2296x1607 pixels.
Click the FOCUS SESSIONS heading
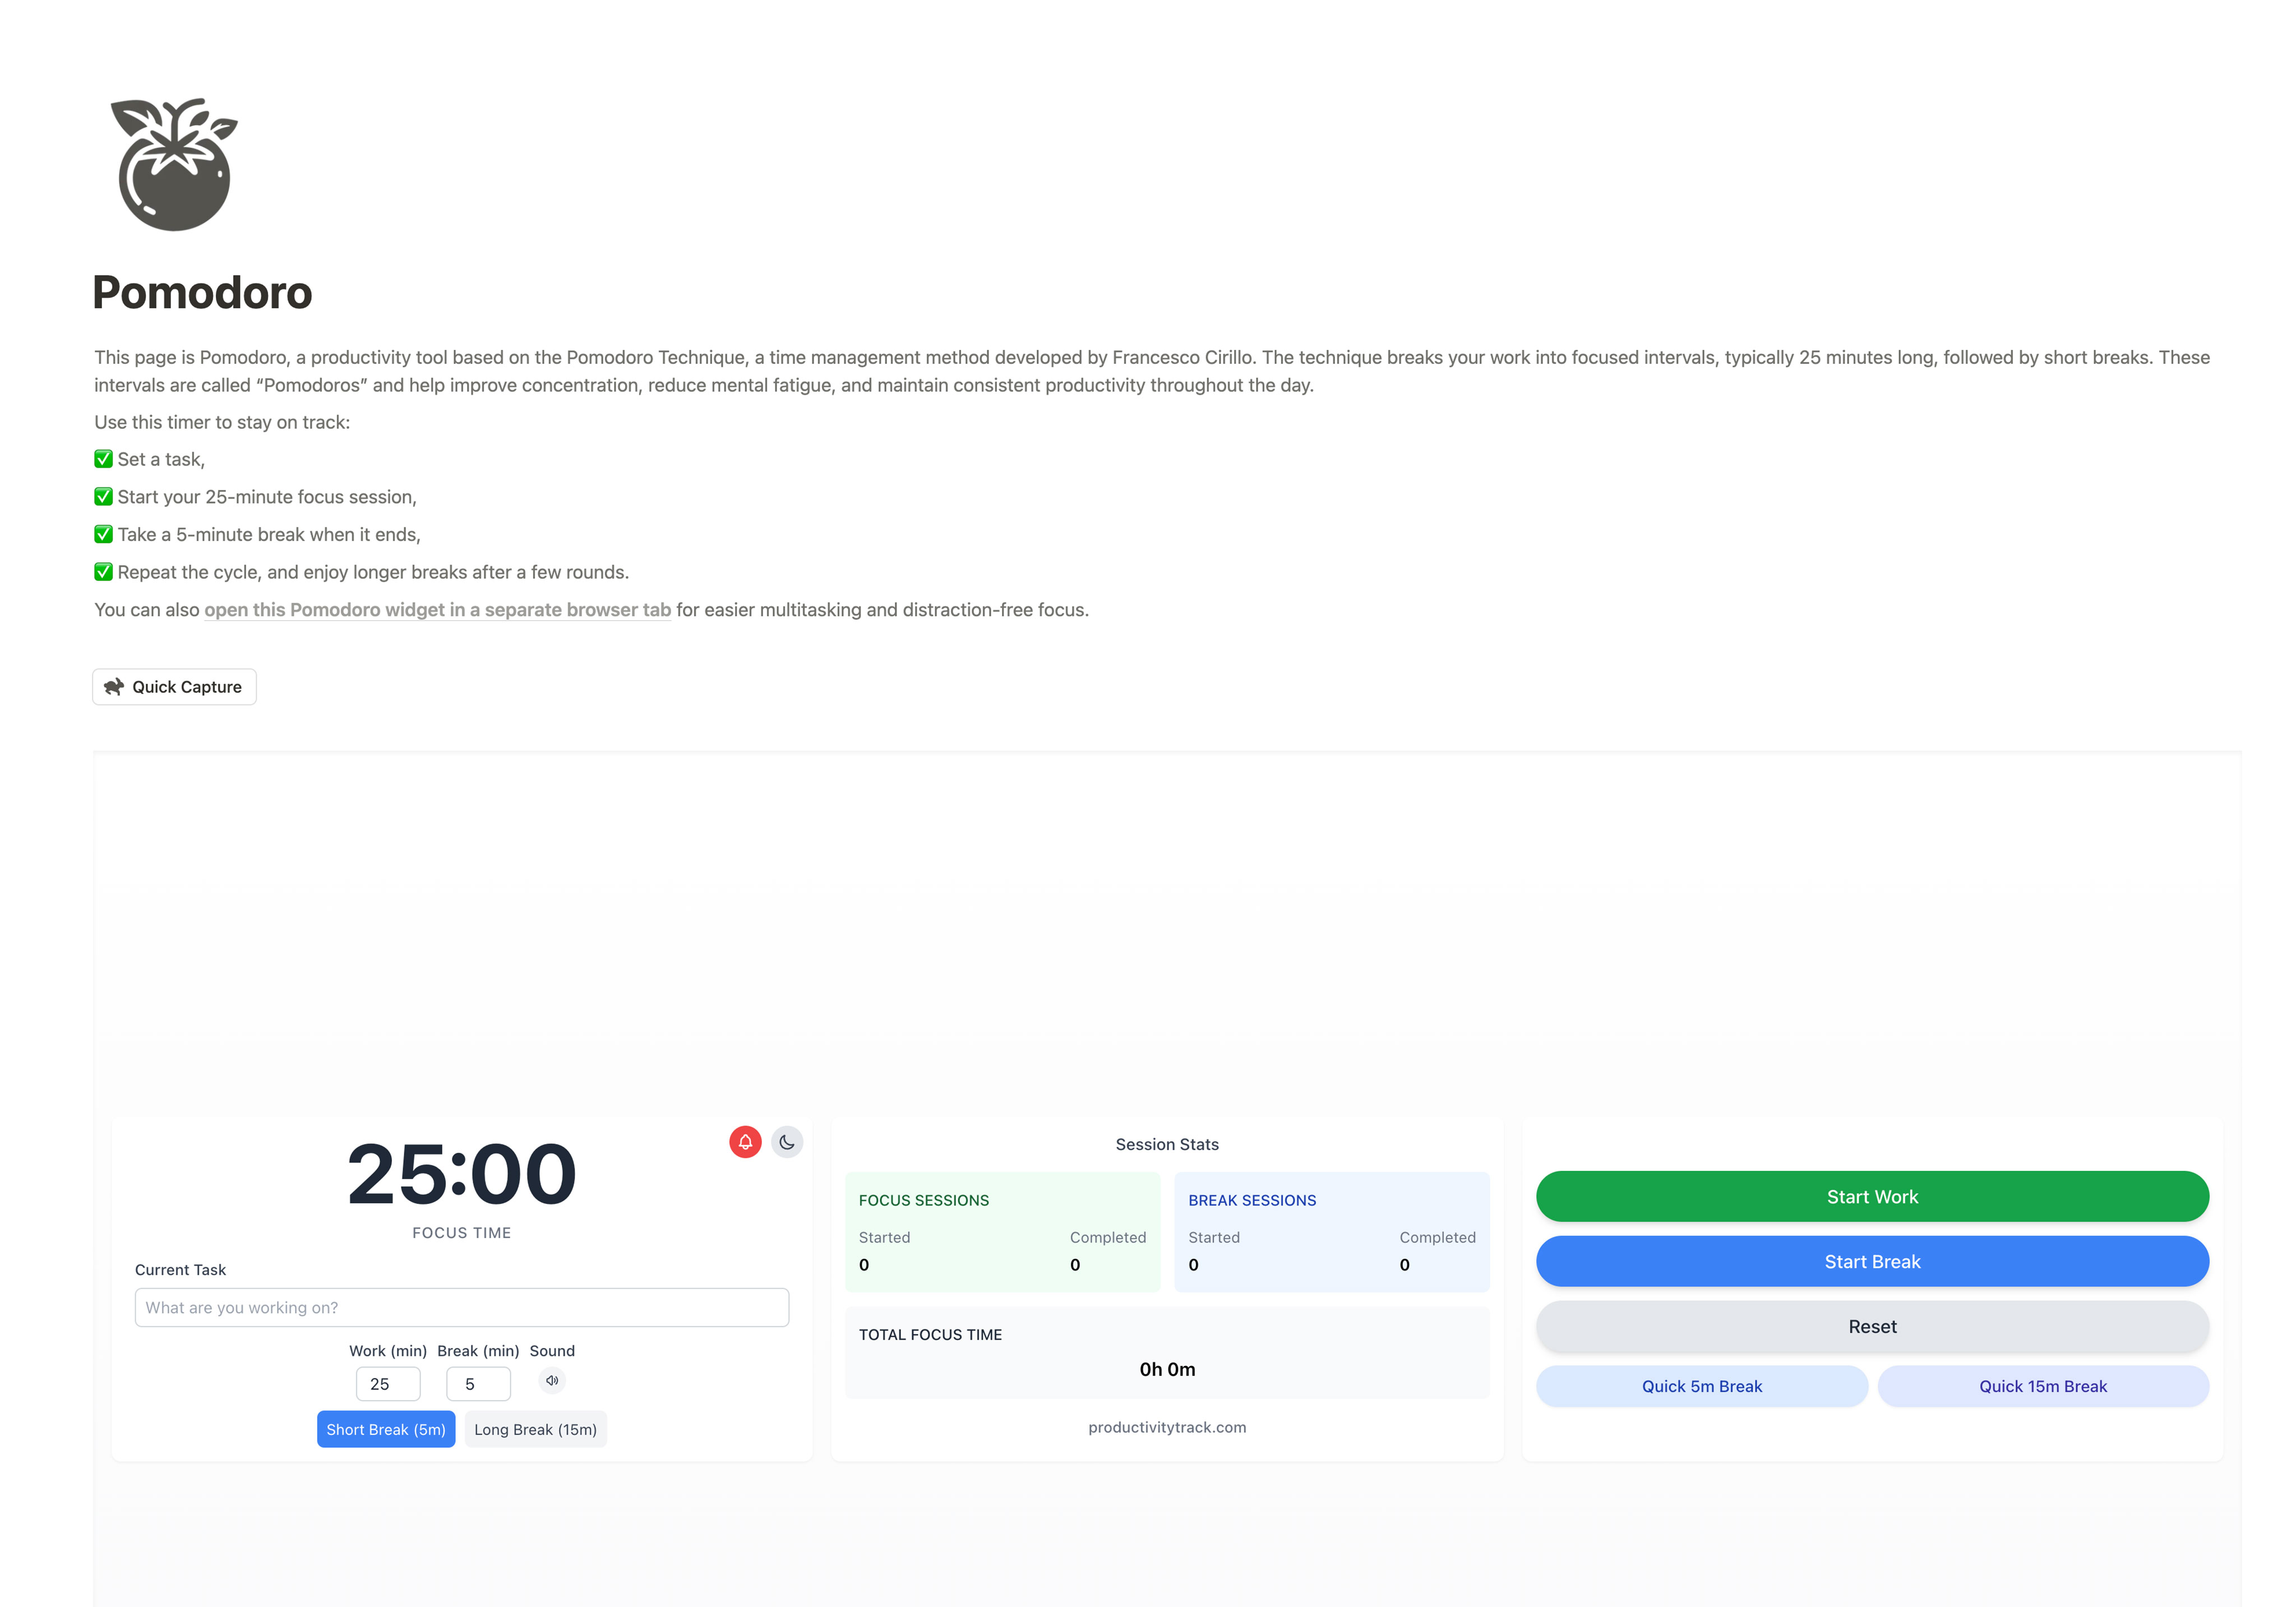(x=924, y=1201)
